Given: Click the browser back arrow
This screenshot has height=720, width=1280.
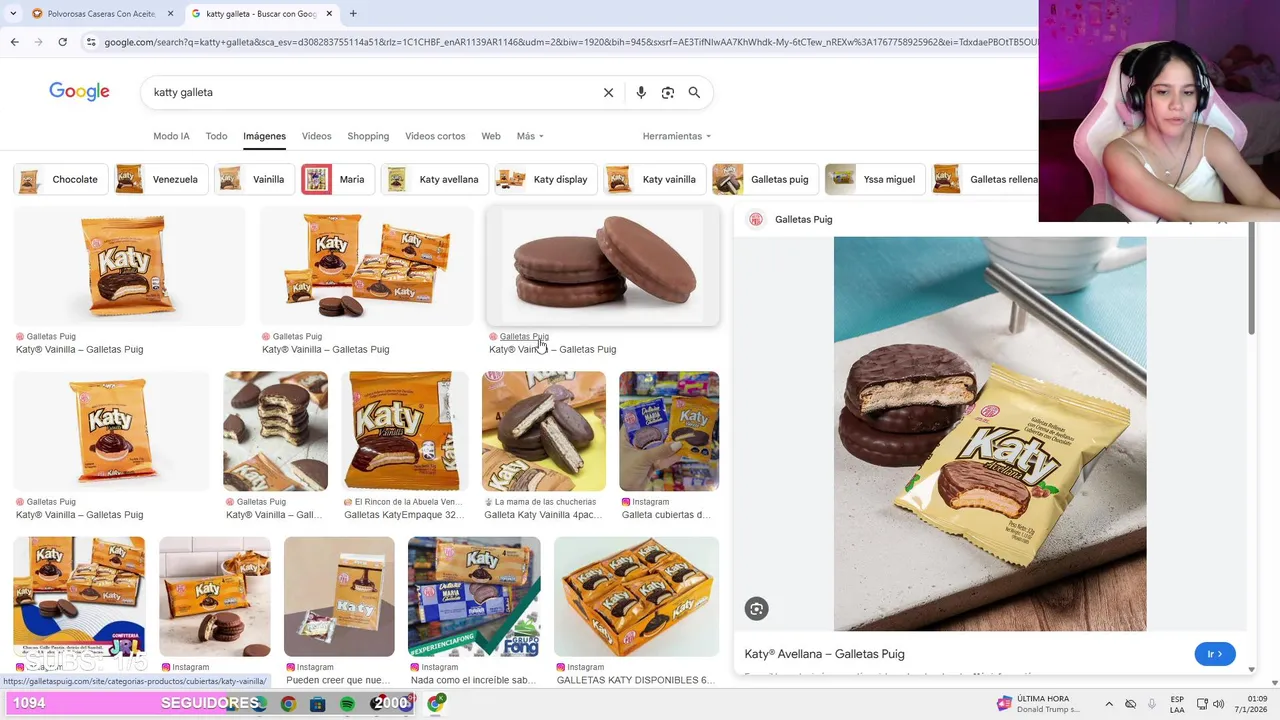Looking at the screenshot, I should click(14, 42).
